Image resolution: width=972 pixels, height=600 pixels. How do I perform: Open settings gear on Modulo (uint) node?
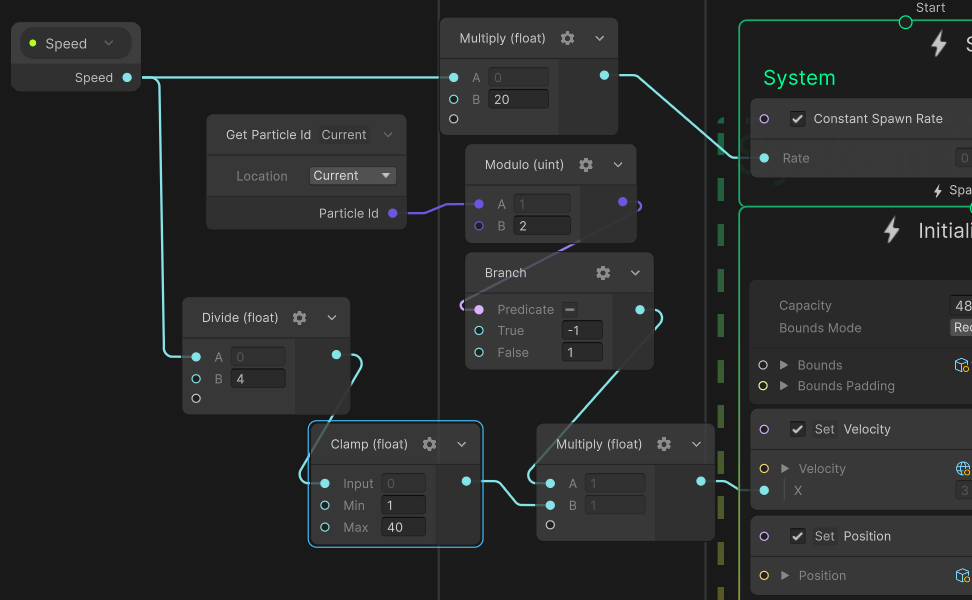coord(586,165)
